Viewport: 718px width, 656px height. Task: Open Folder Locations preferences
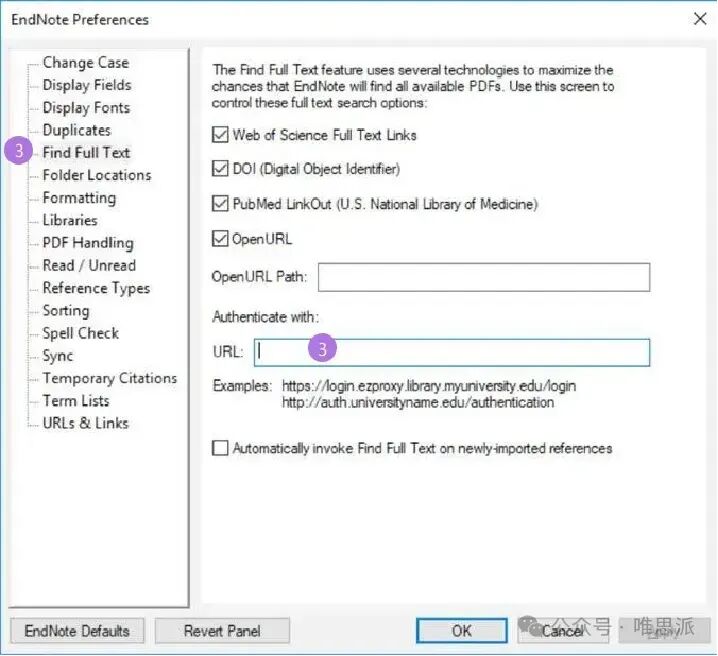coord(97,175)
